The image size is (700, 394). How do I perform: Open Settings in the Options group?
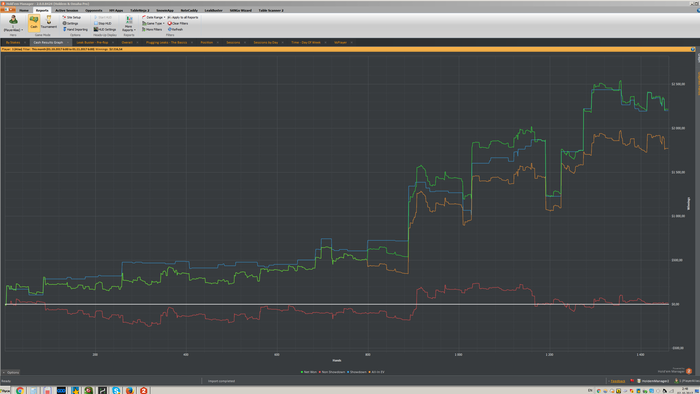[x=71, y=23]
